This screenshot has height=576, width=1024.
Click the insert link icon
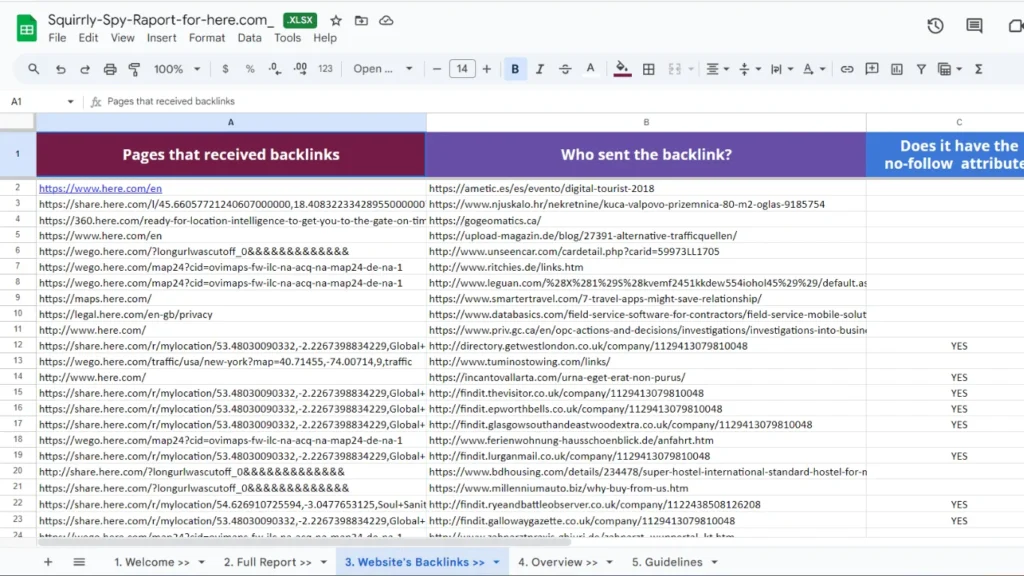[847, 69]
